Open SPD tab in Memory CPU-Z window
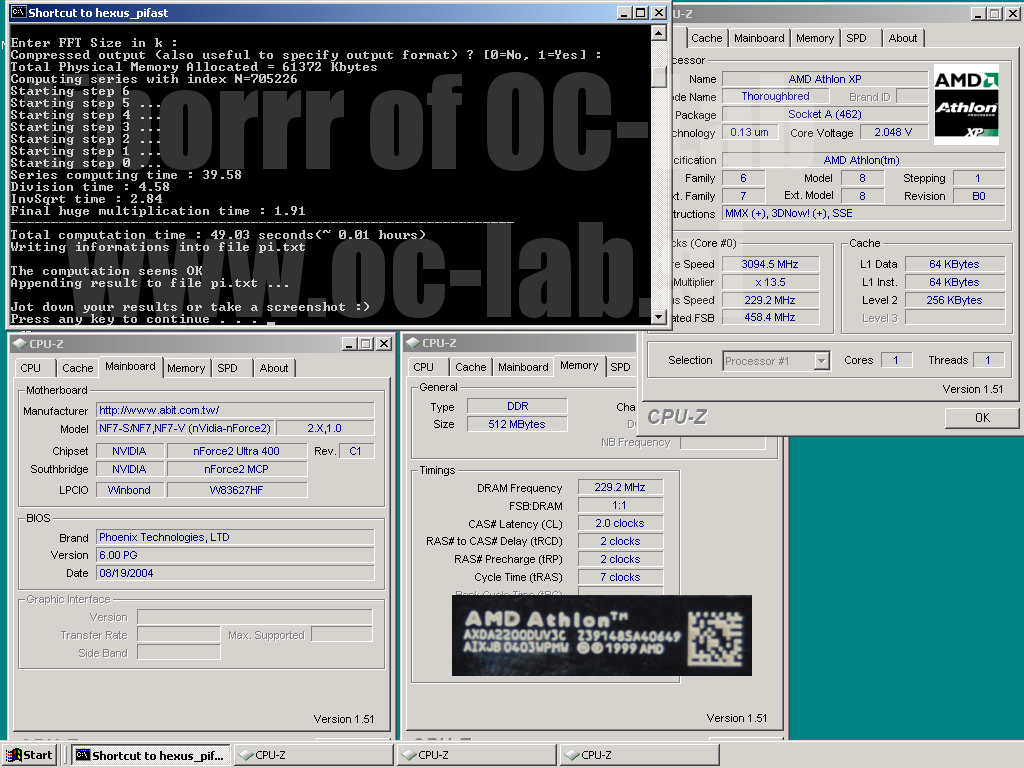Viewport: 1024px width, 768px height. tap(620, 368)
